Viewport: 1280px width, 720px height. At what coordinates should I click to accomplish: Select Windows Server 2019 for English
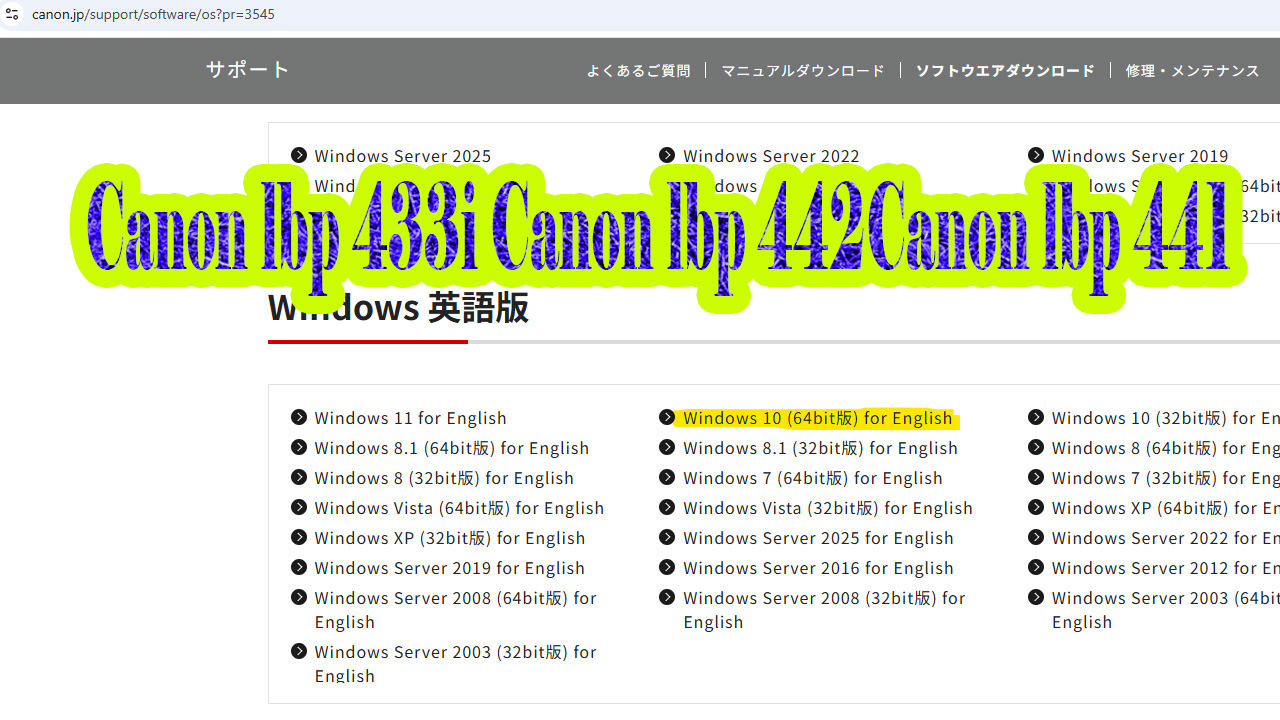(449, 567)
